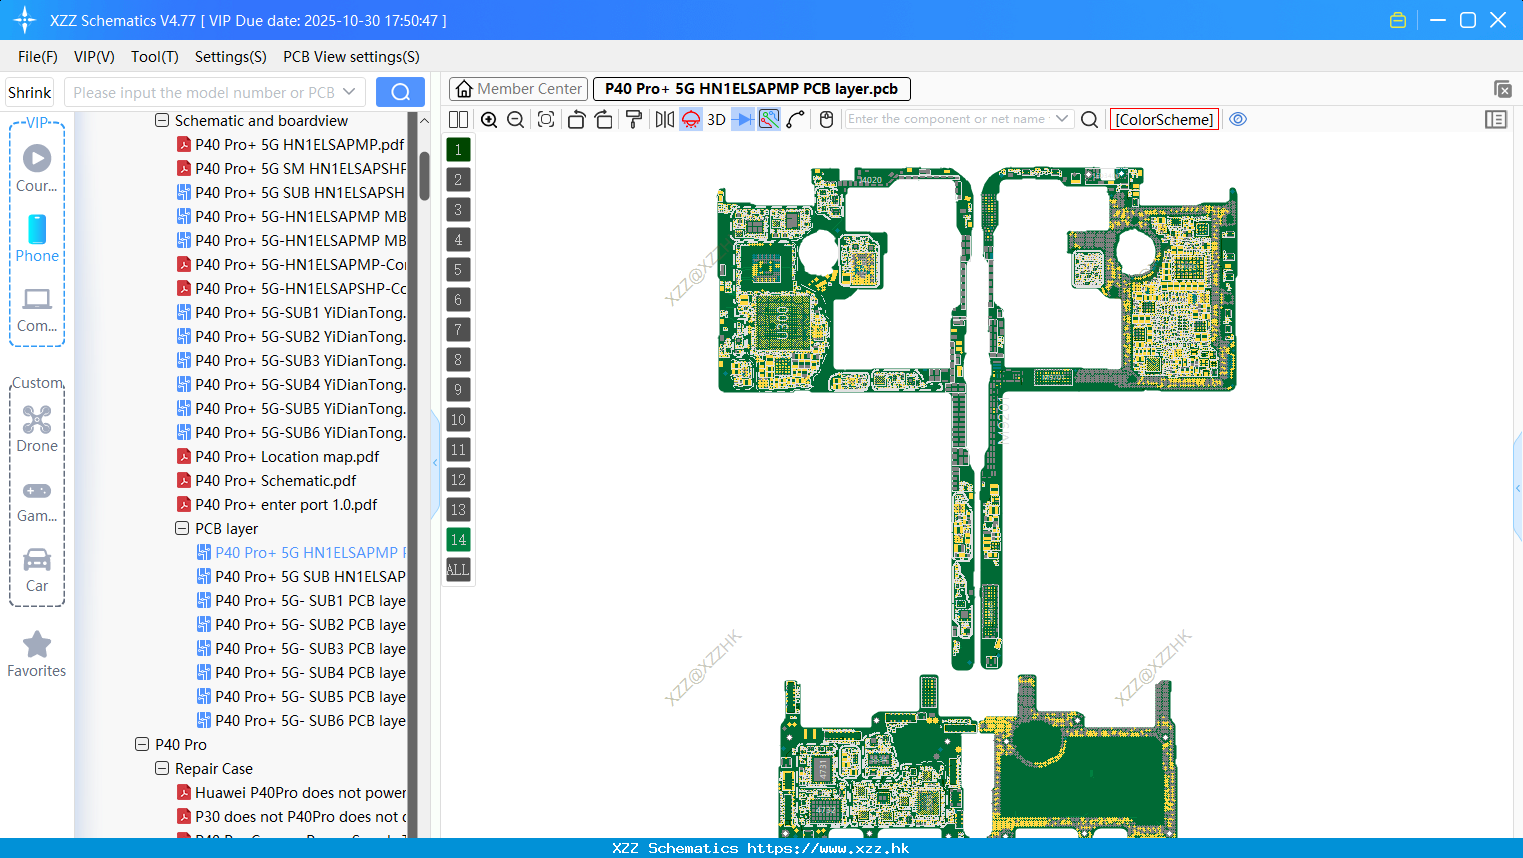1523x858 pixels.
Task: Click the yellow gift bag icon
Action: click(1398, 20)
